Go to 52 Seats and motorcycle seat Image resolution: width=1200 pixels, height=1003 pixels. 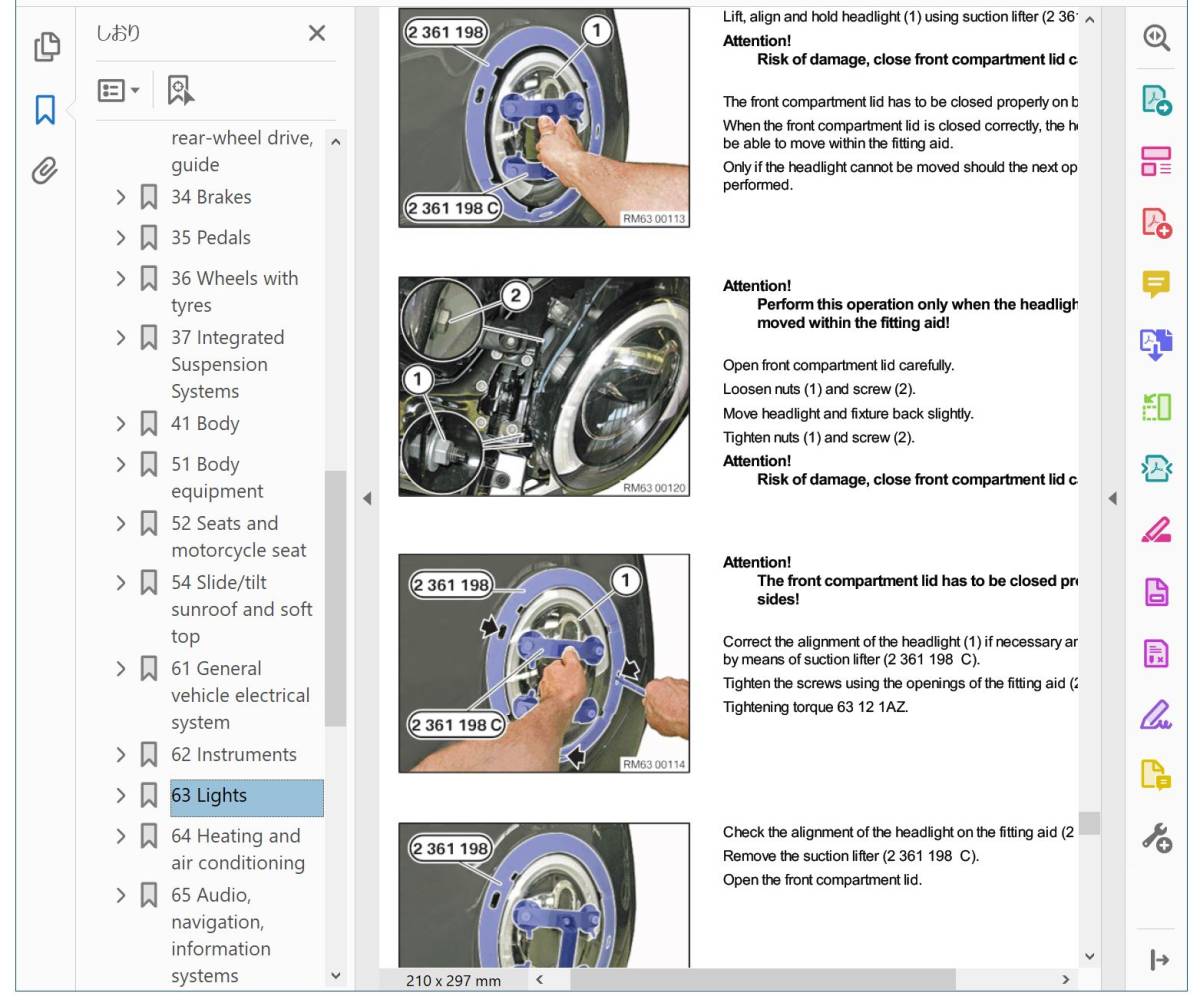pos(239,537)
